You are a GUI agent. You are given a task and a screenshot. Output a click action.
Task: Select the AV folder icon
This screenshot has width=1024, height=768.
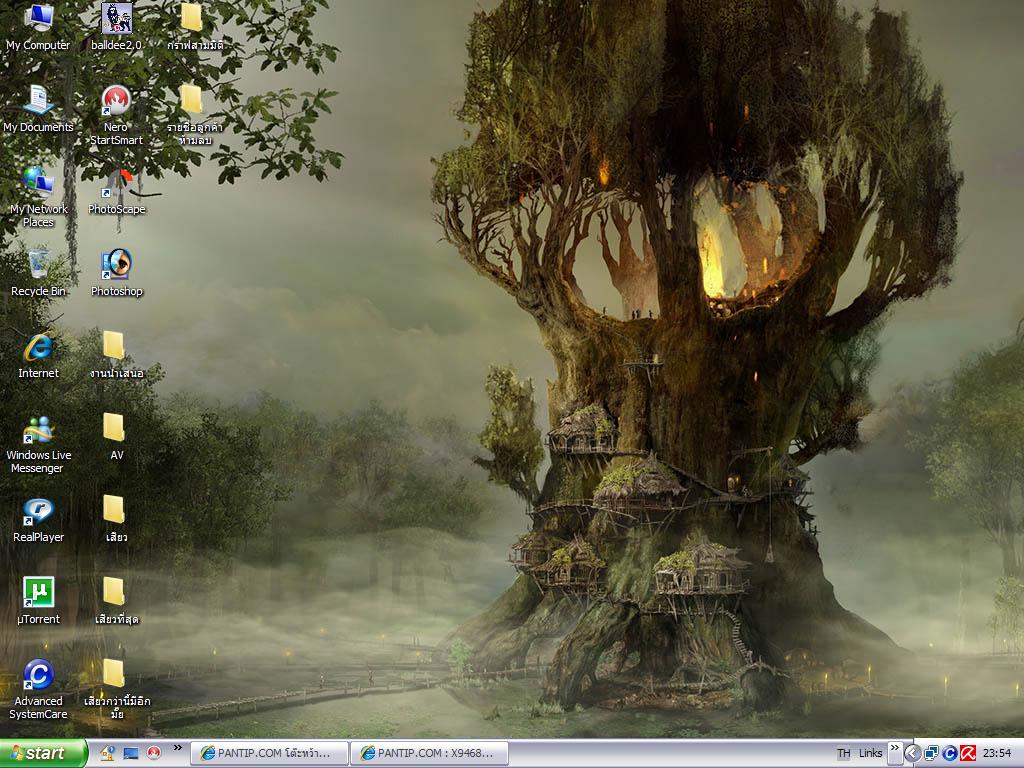click(116, 438)
